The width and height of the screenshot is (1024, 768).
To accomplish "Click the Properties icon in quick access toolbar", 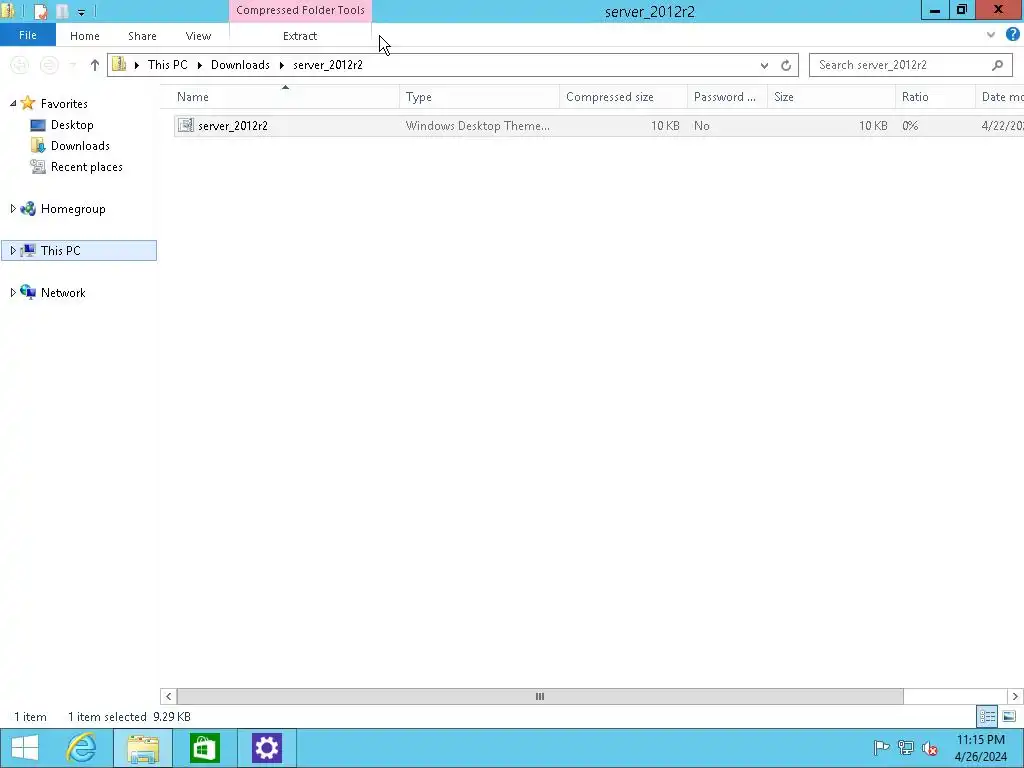I will pyautogui.click(x=40, y=11).
